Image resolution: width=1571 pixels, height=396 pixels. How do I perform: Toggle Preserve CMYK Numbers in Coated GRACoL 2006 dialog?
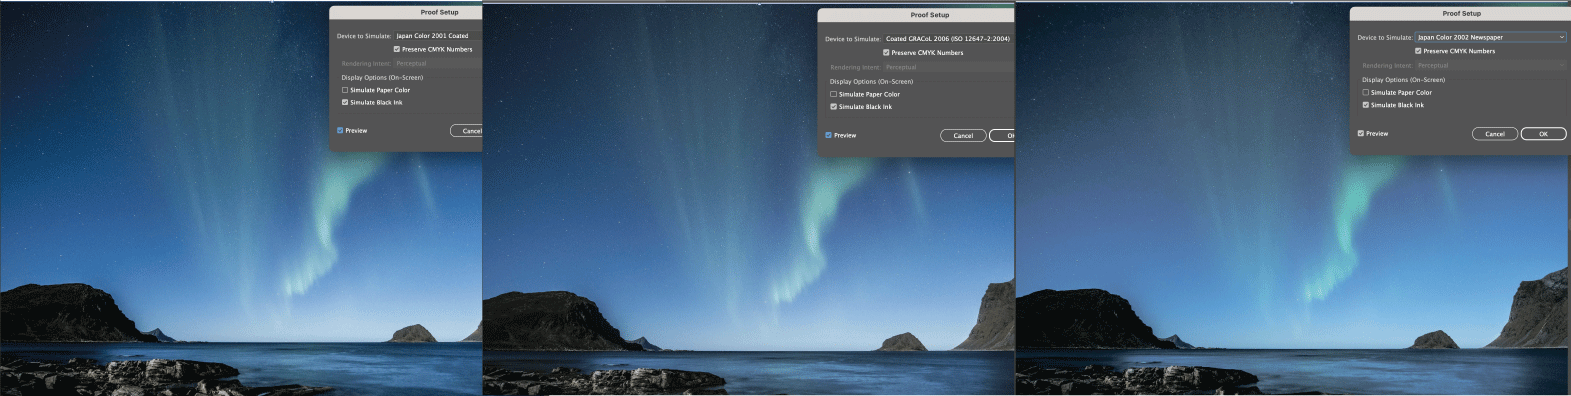[886, 53]
